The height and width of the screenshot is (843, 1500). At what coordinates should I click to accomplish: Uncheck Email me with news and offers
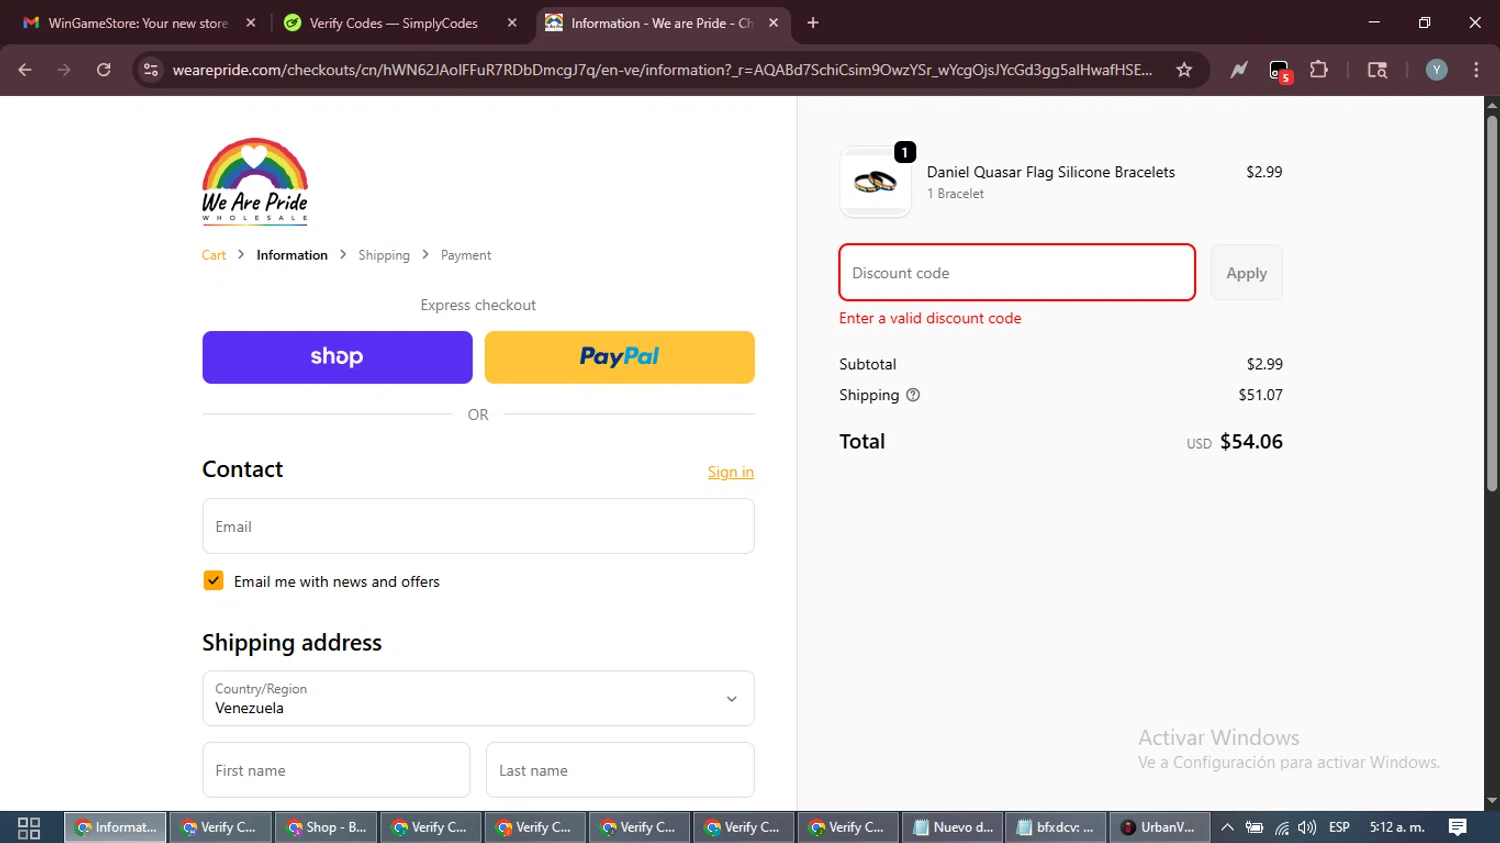click(213, 581)
